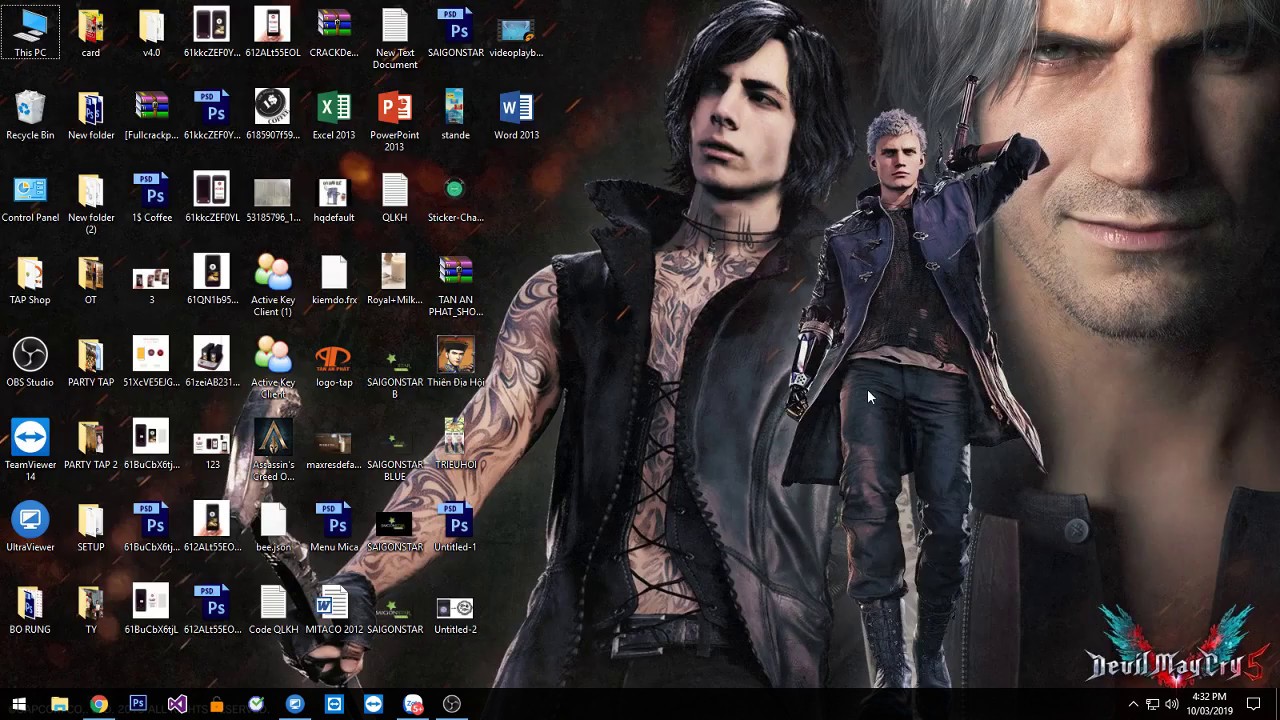The height and width of the screenshot is (720, 1280).
Task: Open File Explorer from the taskbar
Action: pyautogui.click(x=59, y=704)
